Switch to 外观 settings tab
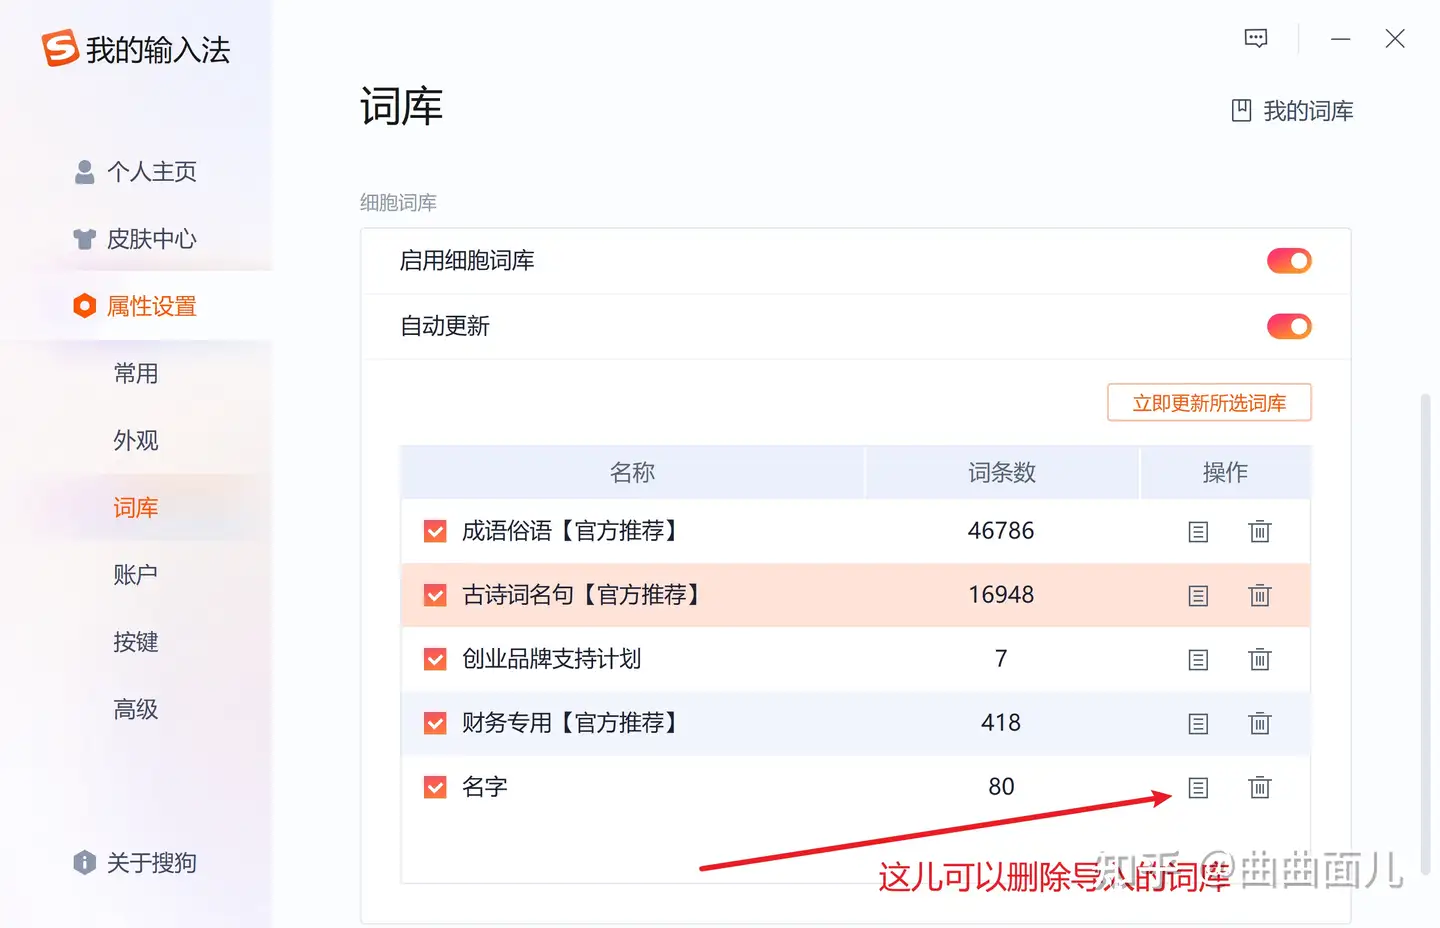The width and height of the screenshot is (1440, 928). (136, 440)
